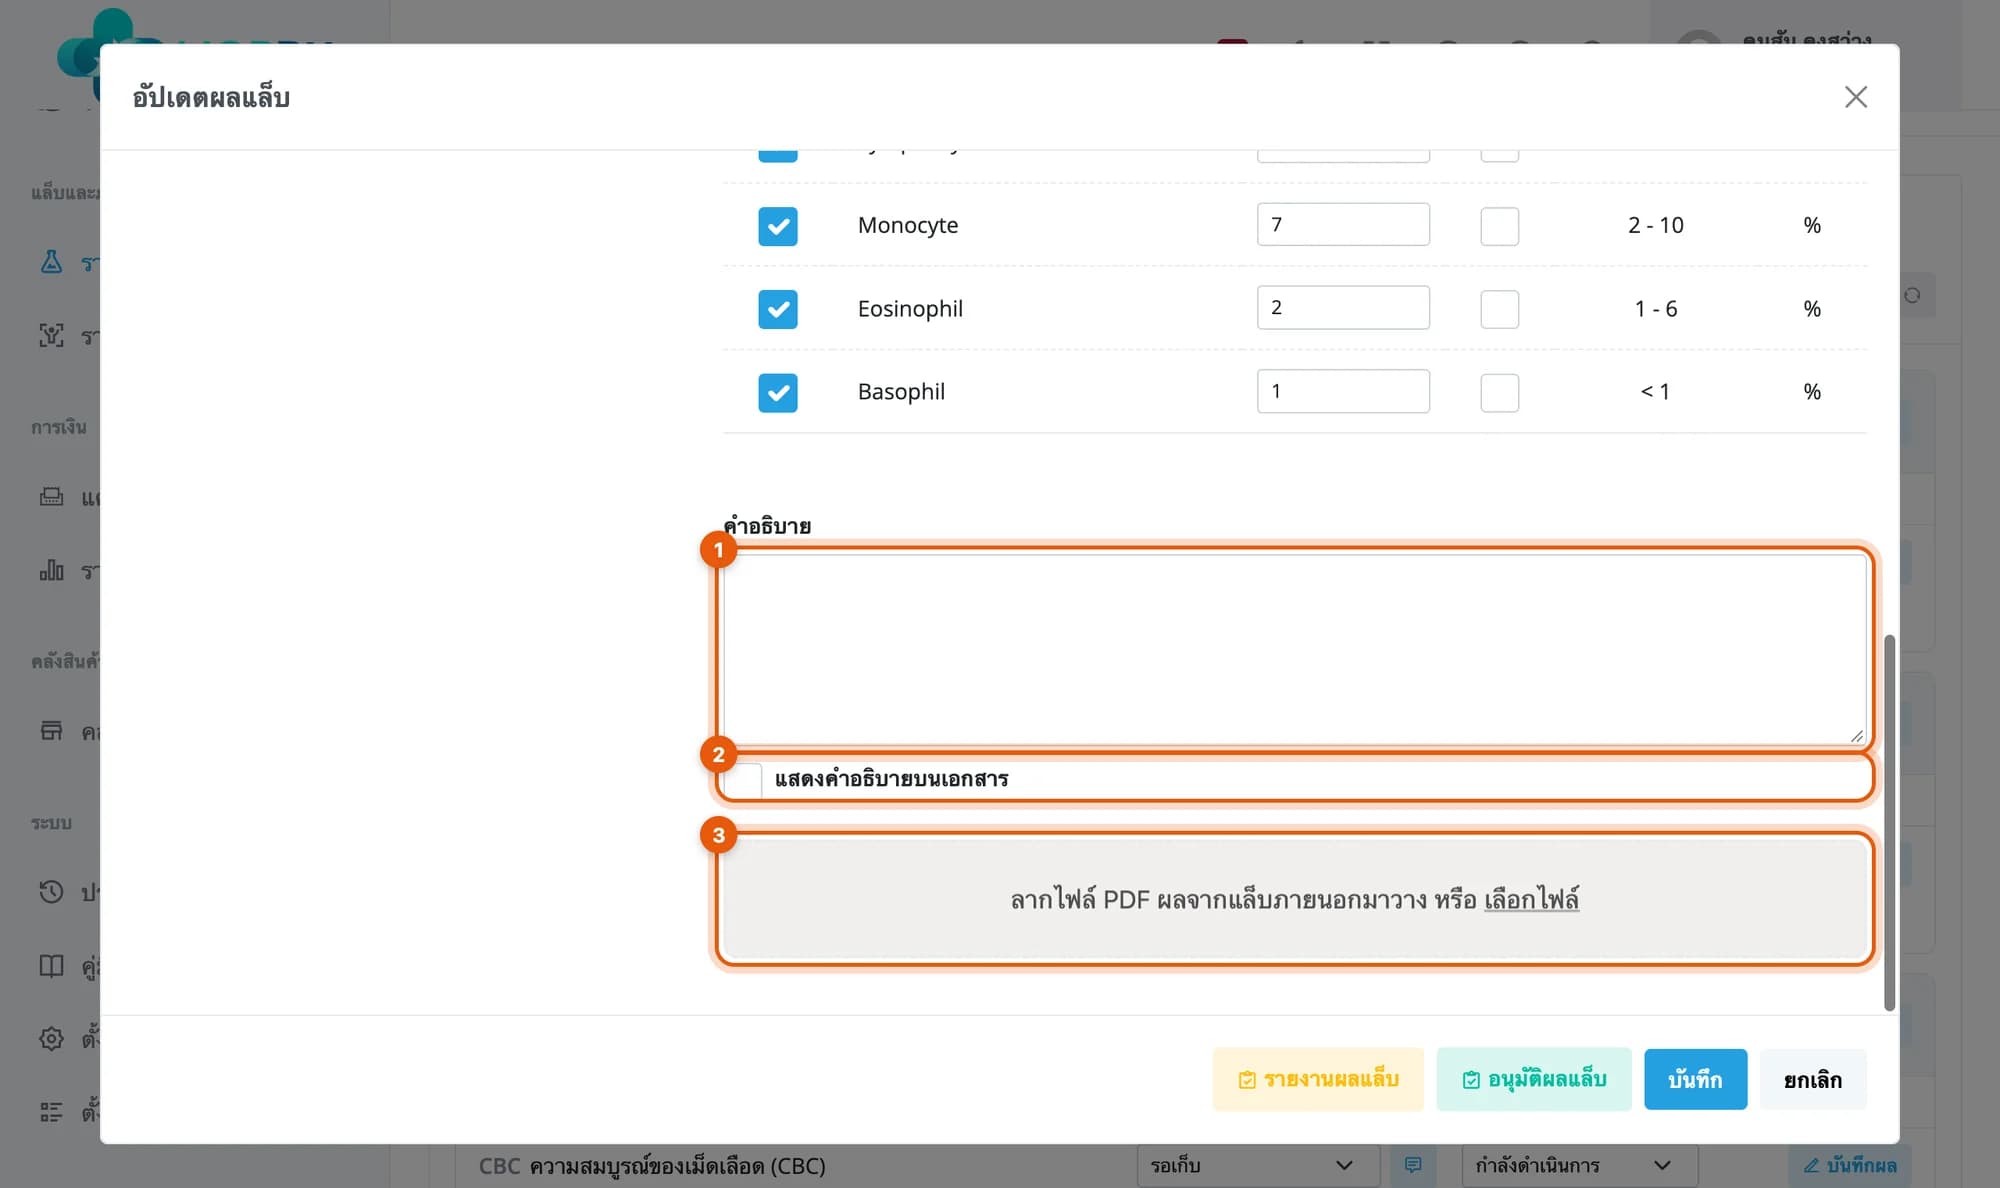Image resolution: width=2000 pixels, height=1188 pixels.
Task: Open the lab flask icon in sidebar
Action: coord(51,262)
